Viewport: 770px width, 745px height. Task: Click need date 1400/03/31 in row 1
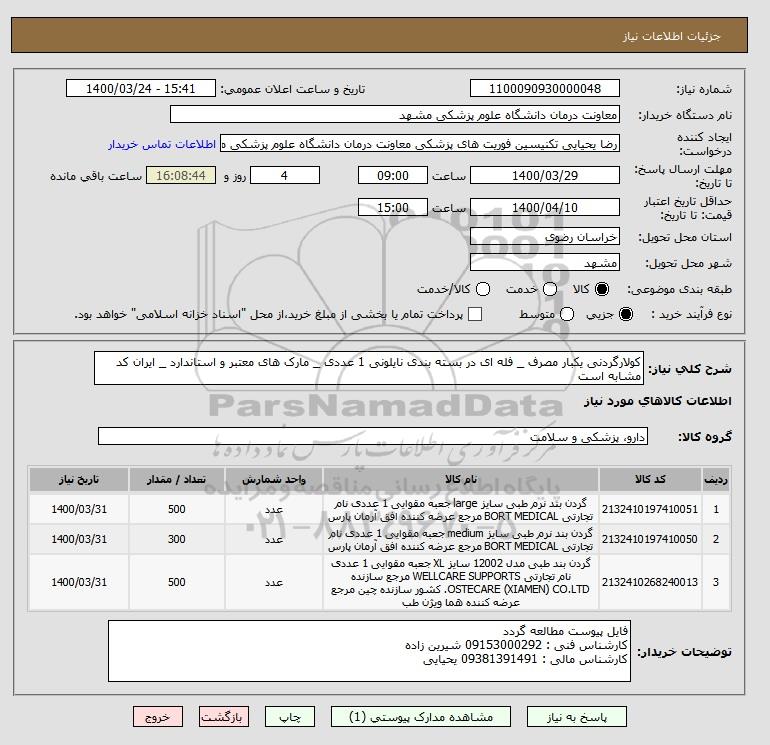click(79, 509)
